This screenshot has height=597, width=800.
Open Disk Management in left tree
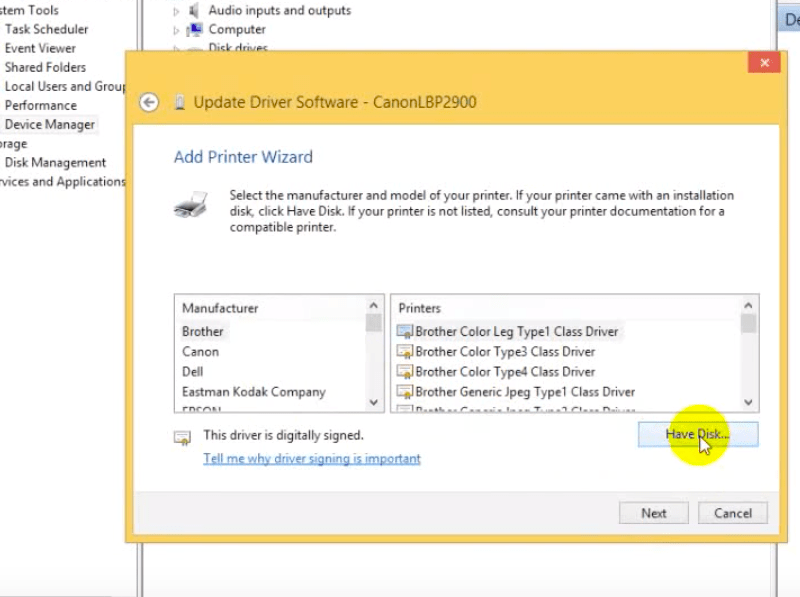pos(55,163)
